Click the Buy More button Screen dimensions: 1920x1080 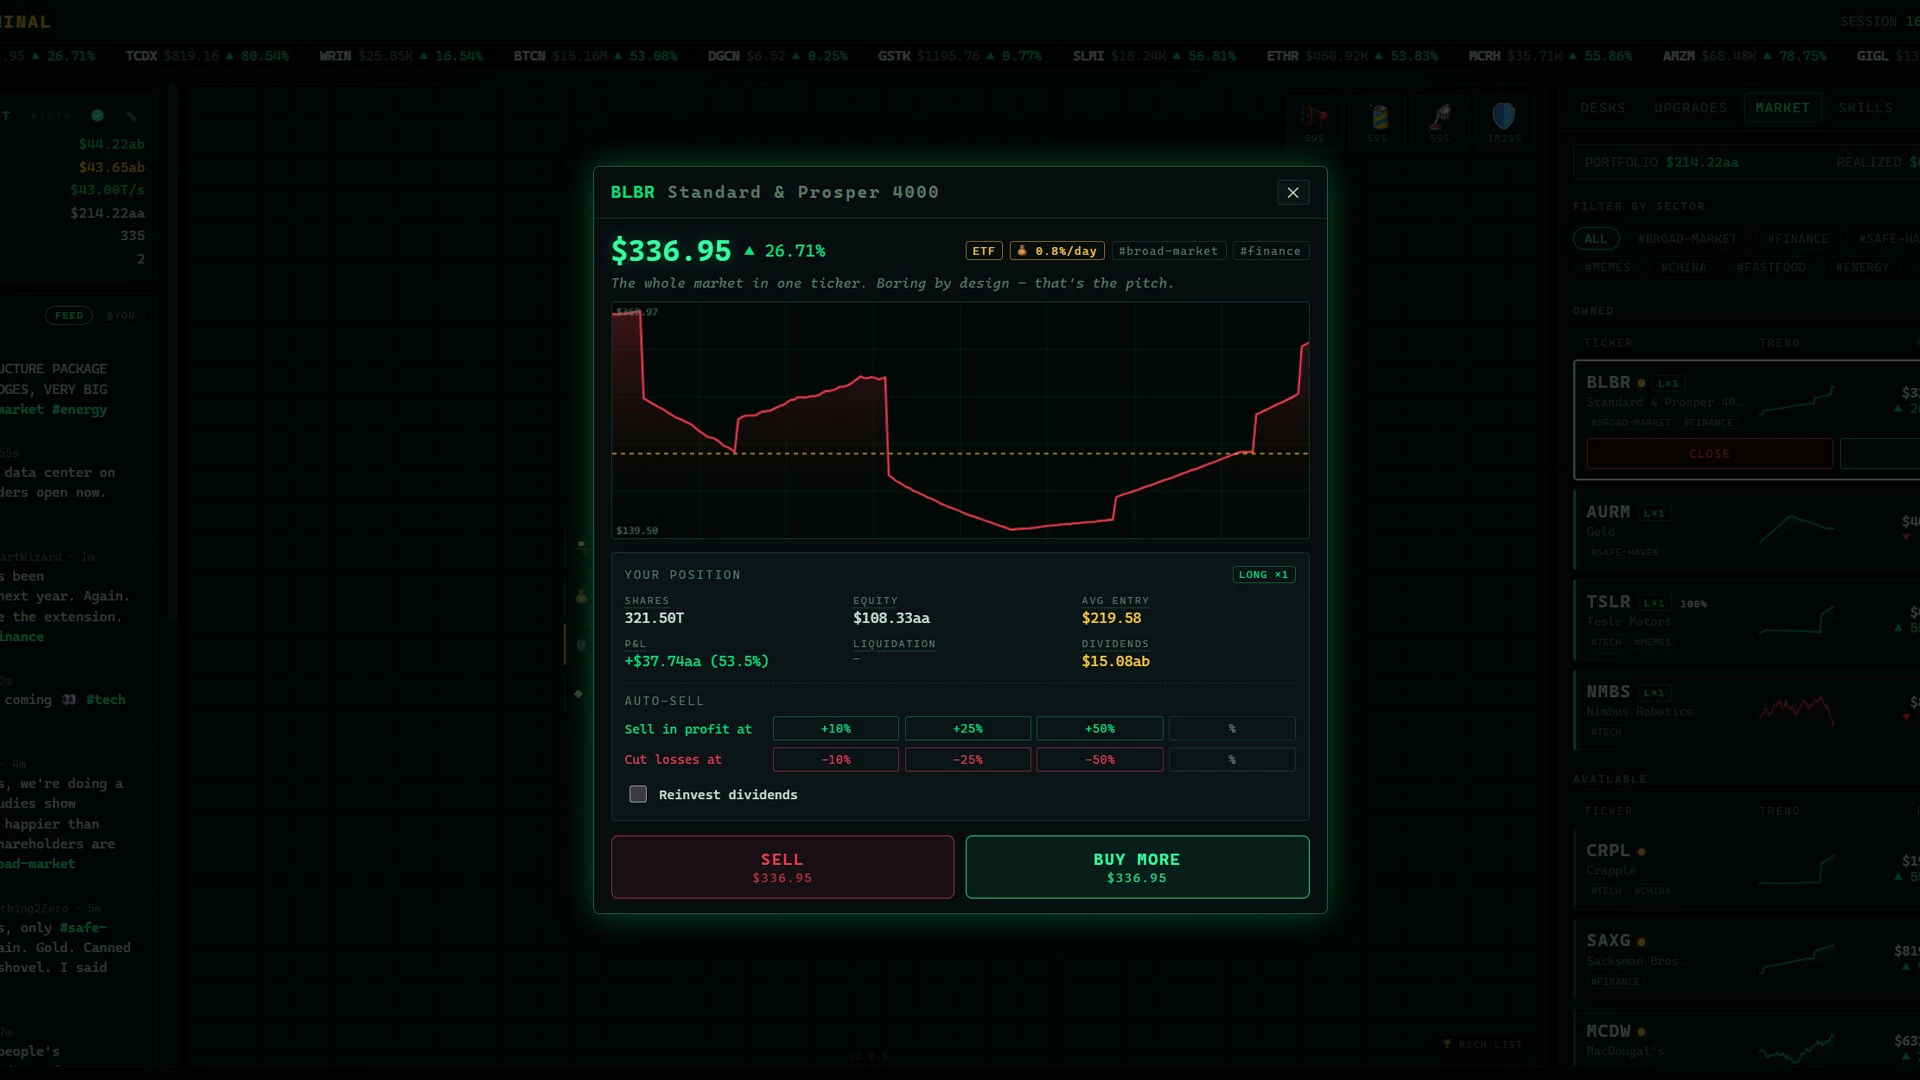(1137, 867)
